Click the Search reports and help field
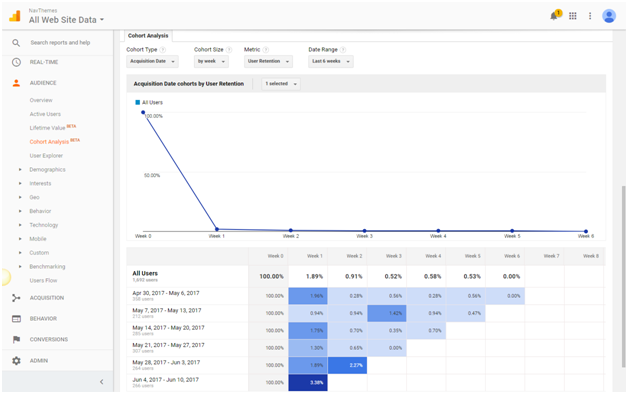 click(x=60, y=42)
